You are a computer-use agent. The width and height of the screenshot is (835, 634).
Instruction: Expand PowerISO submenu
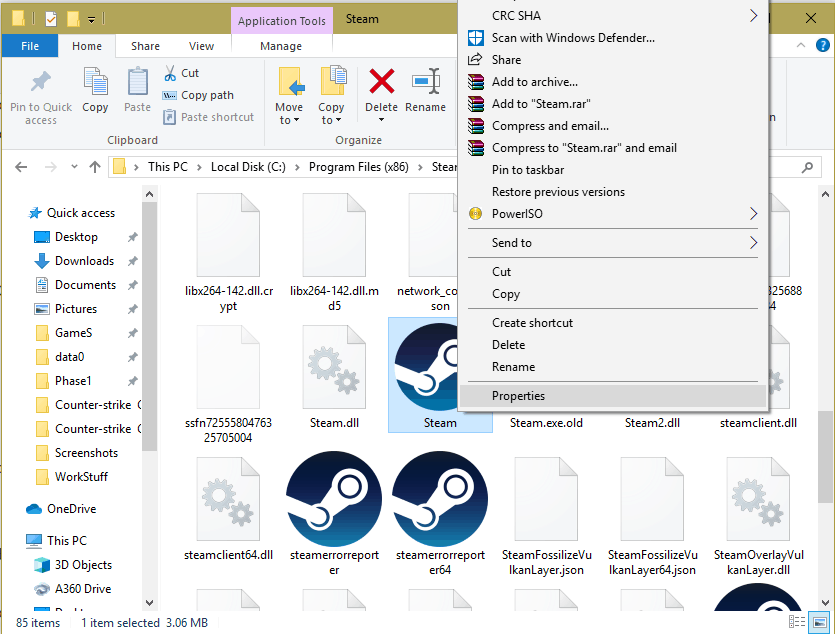point(612,214)
